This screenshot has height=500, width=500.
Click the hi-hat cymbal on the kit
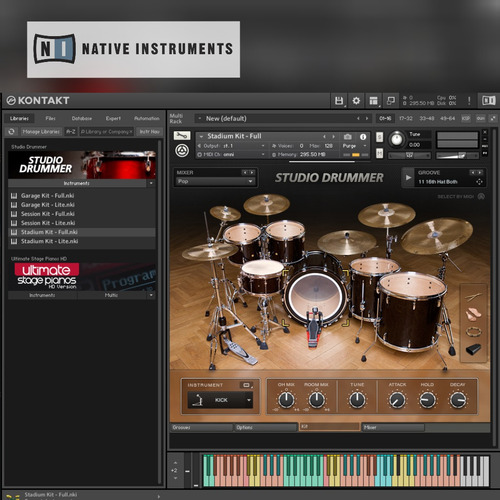pyautogui.click(x=210, y=252)
